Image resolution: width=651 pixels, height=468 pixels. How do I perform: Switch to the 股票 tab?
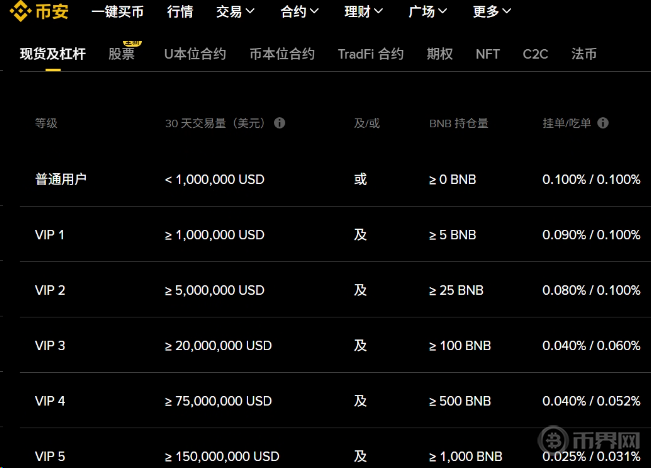pyautogui.click(x=122, y=54)
